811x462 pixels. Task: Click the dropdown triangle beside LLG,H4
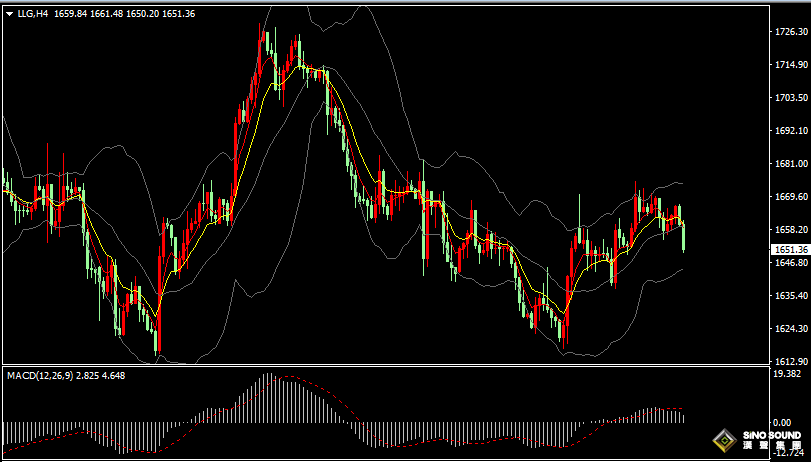(9, 14)
